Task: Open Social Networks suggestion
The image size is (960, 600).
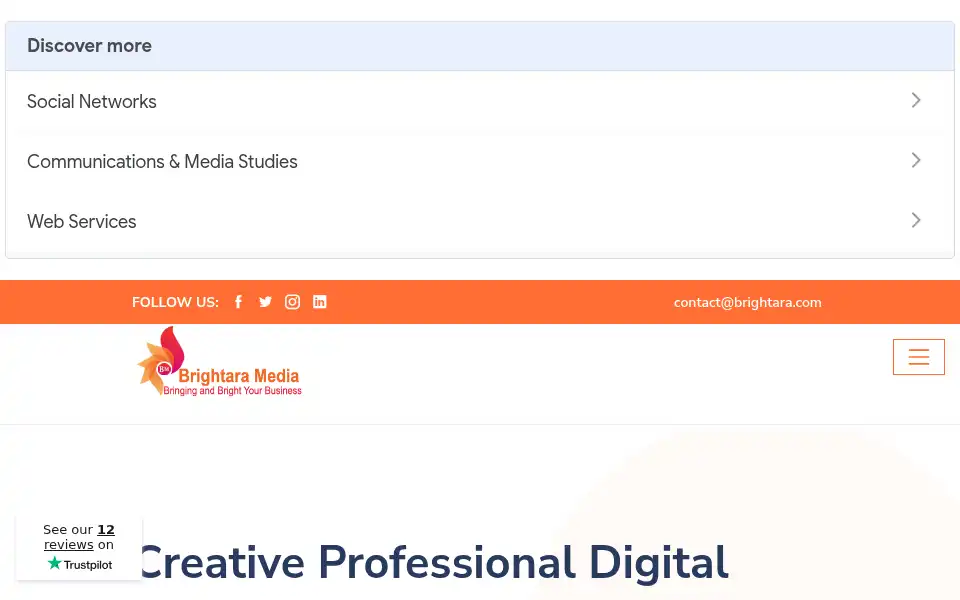Action: click(x=480, y=101)
